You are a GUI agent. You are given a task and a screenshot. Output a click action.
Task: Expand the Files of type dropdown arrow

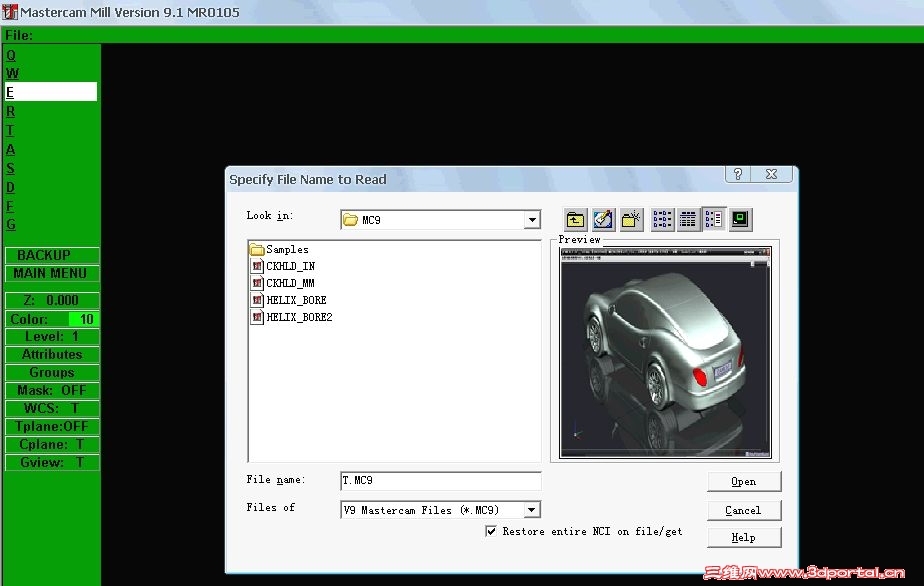click(x=532, y=510)
